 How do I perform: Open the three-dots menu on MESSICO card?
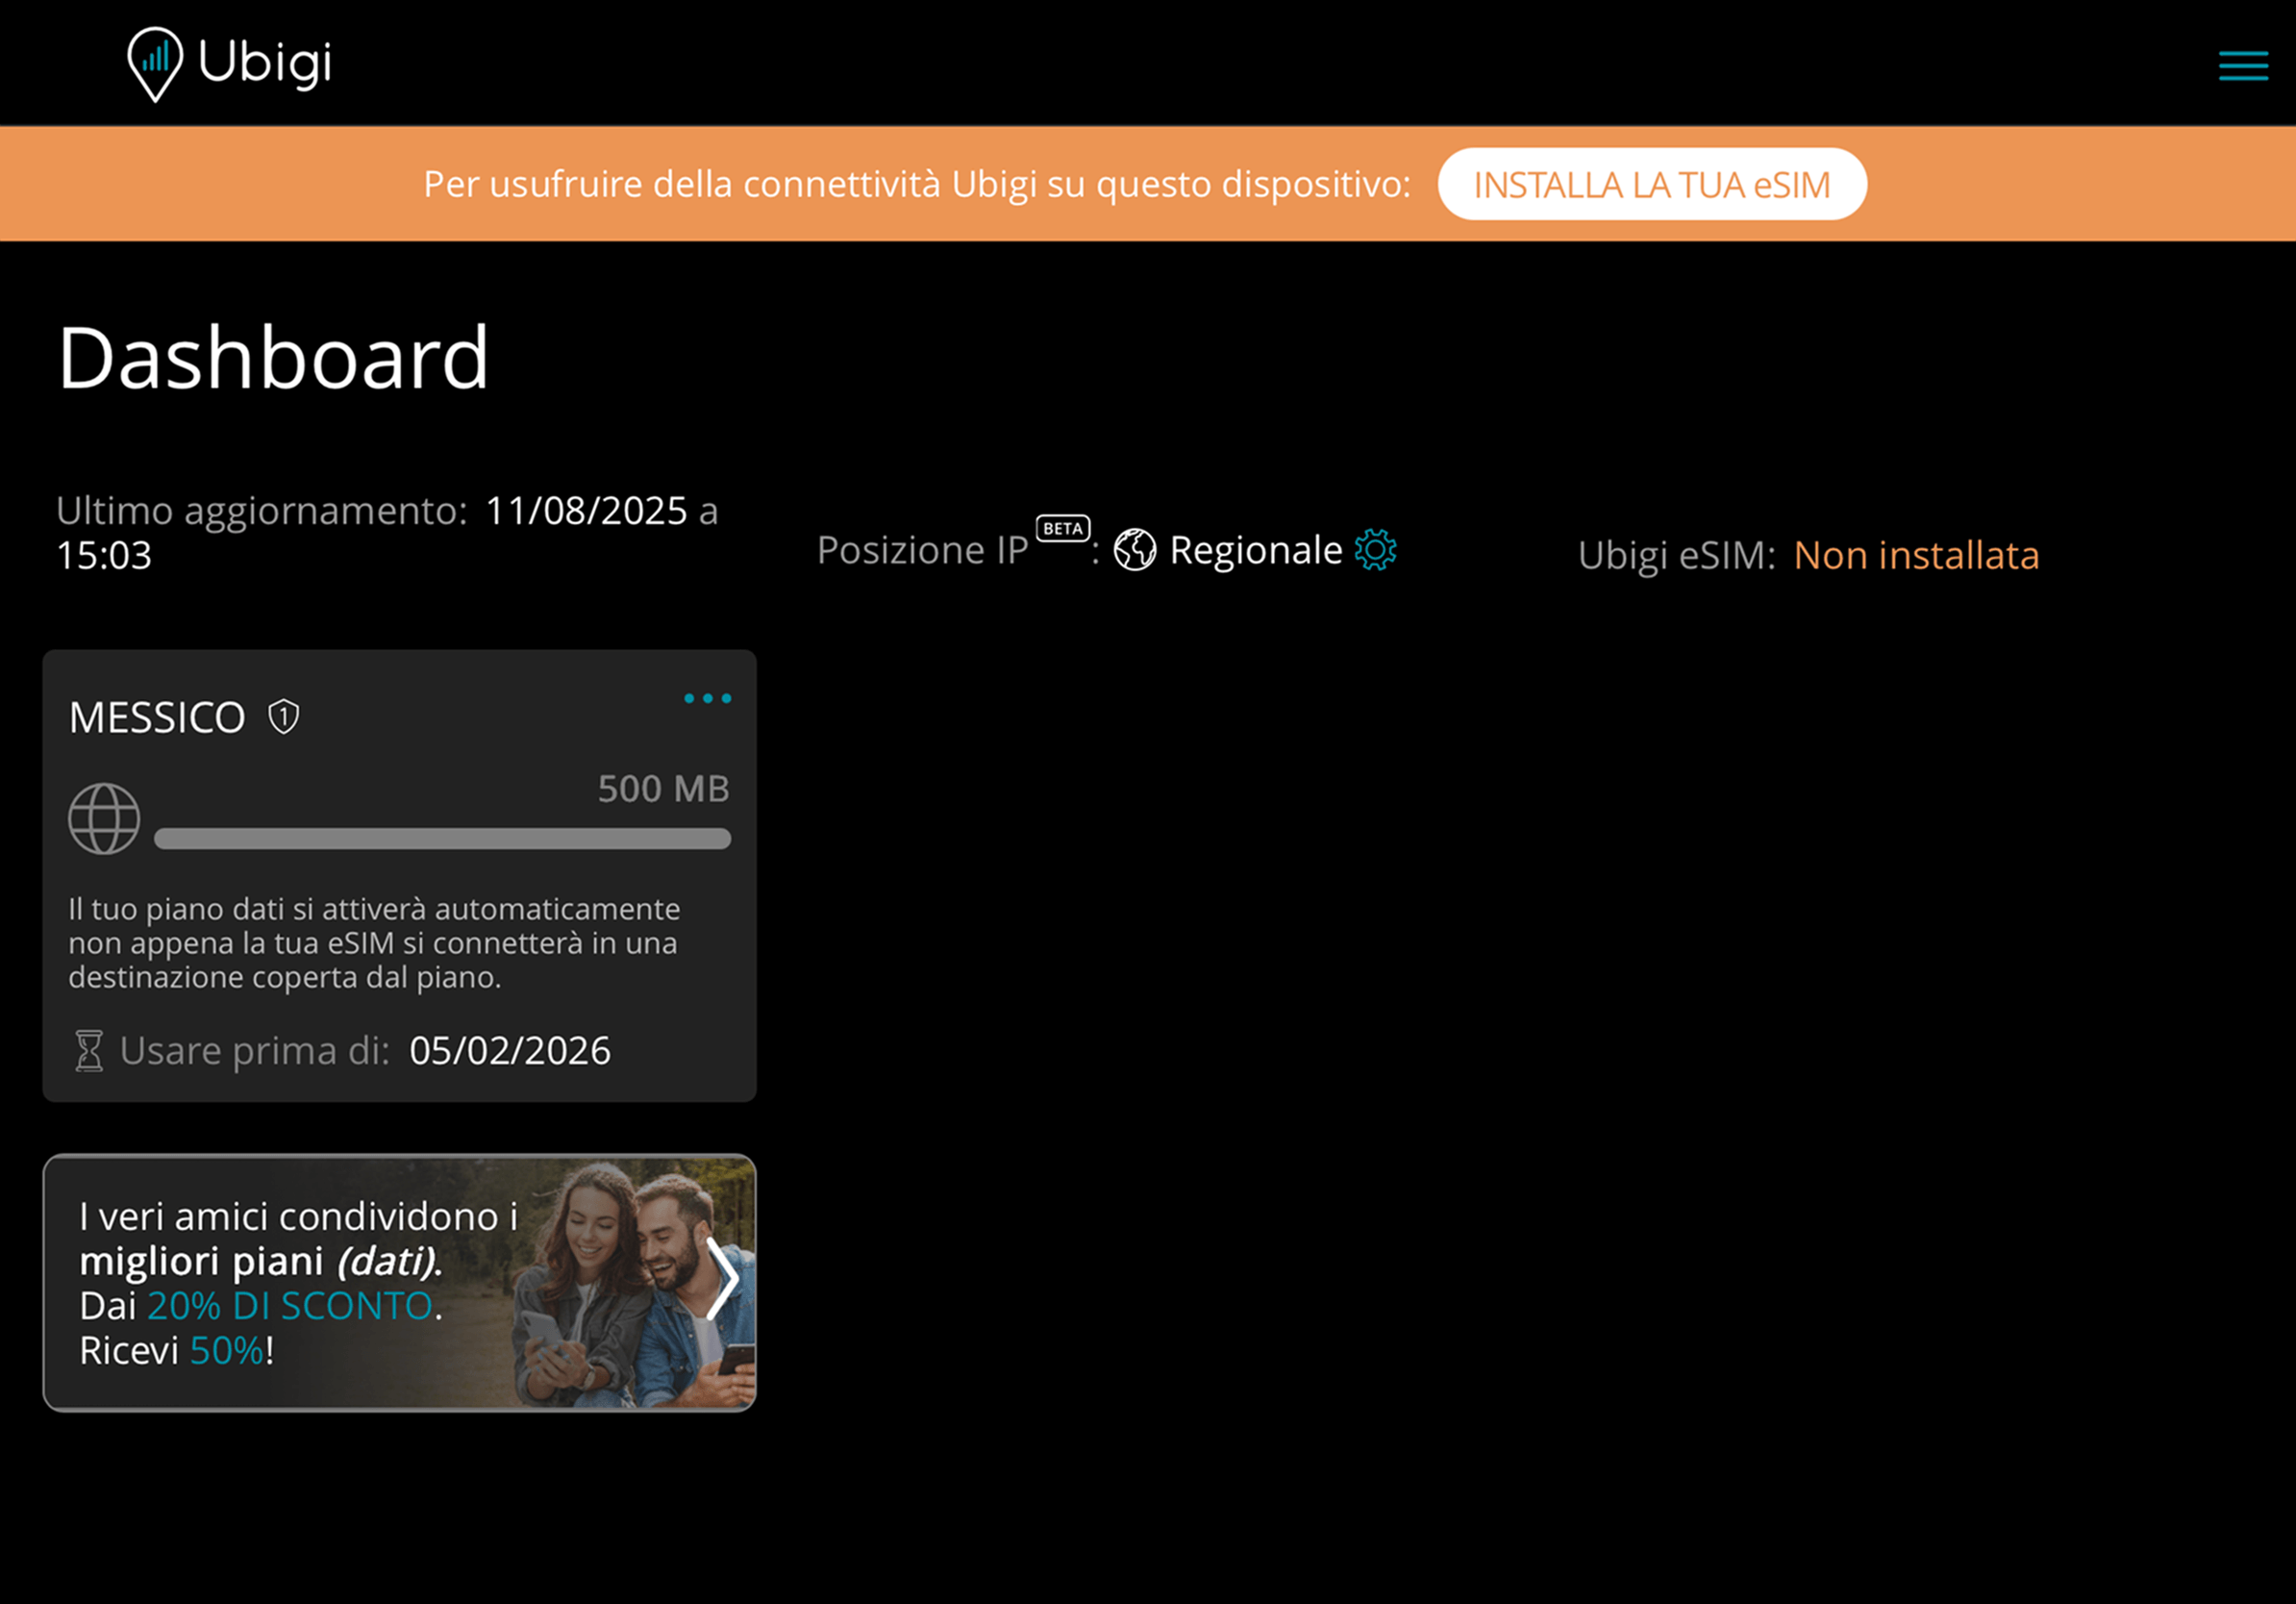pyautogui.click(x=708, y=698)
